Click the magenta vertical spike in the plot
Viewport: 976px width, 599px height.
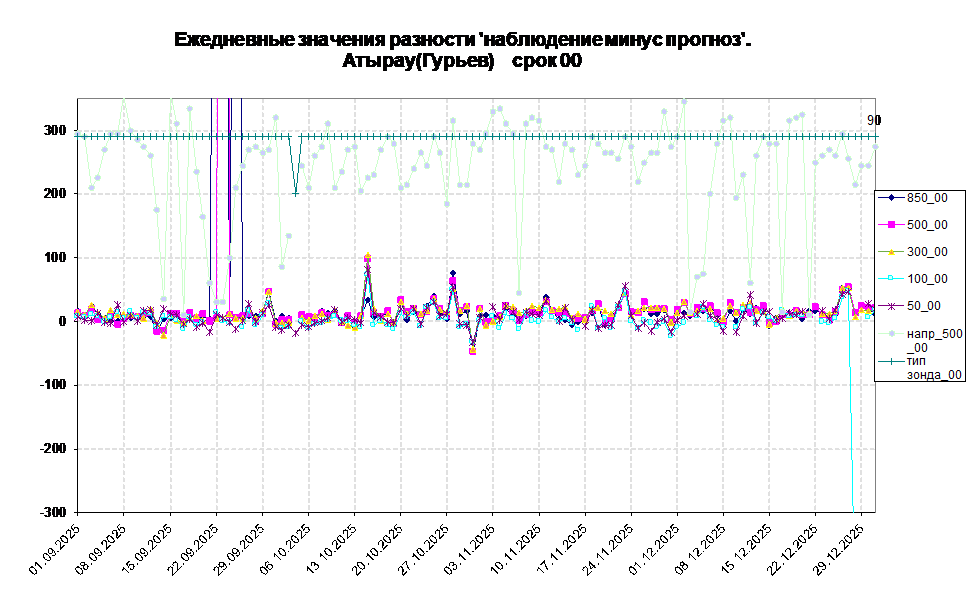click(x=216, y=200)
